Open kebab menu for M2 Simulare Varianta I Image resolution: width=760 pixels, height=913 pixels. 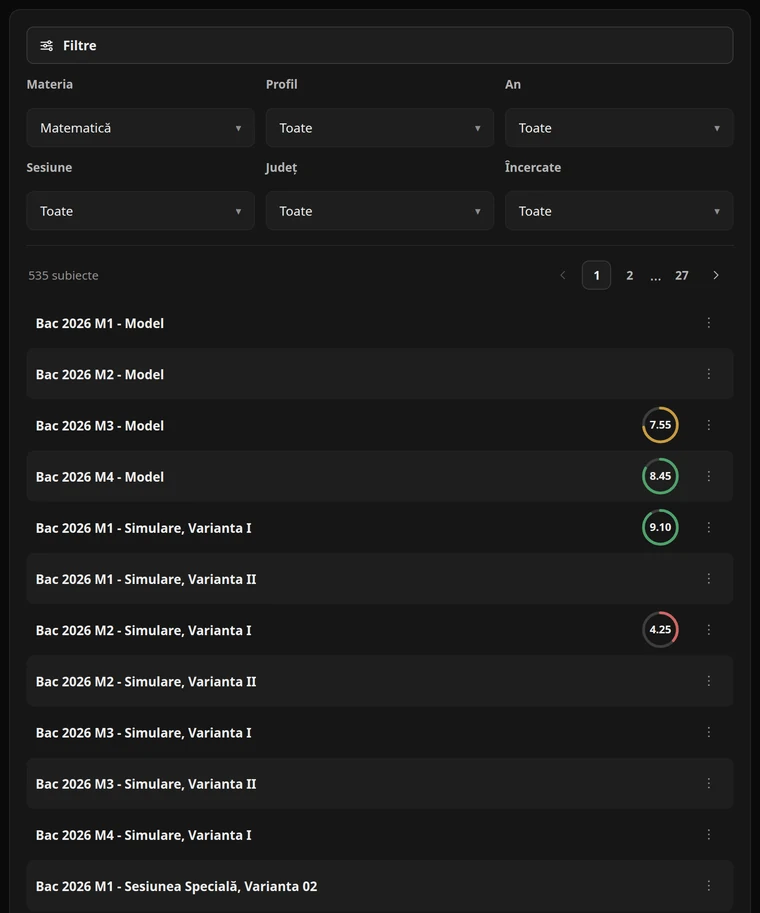(708, 629)
